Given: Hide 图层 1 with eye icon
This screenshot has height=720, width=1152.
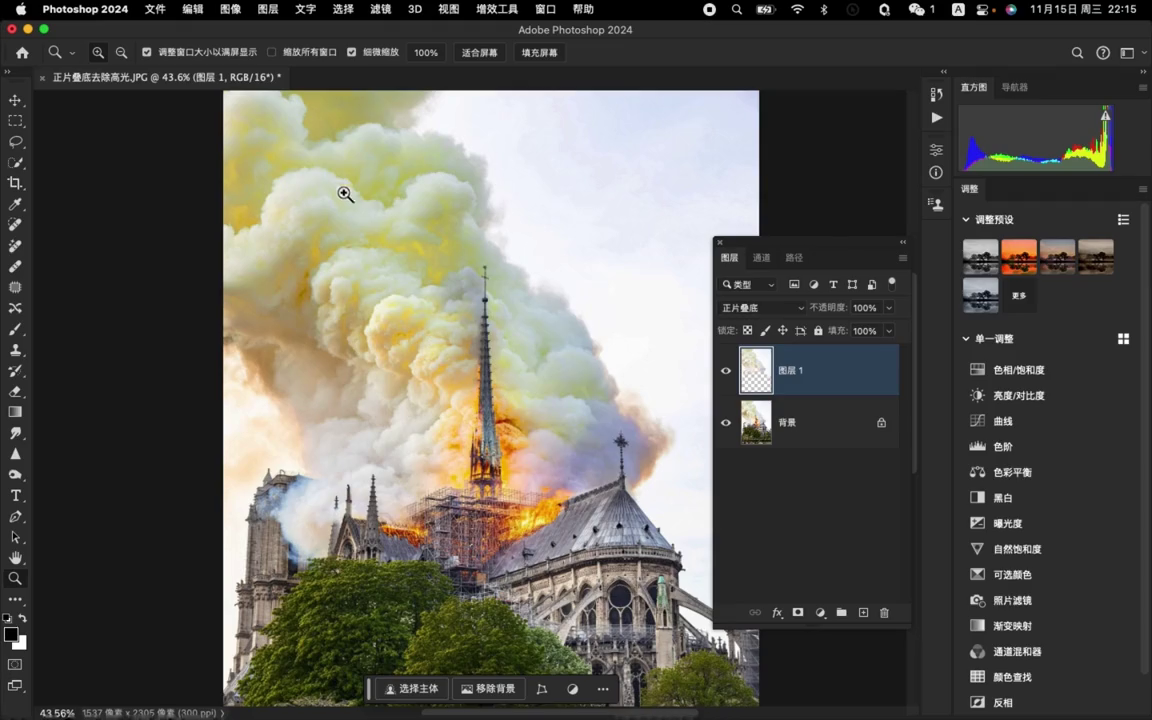Looking at the screenshot, I should 726,371.
